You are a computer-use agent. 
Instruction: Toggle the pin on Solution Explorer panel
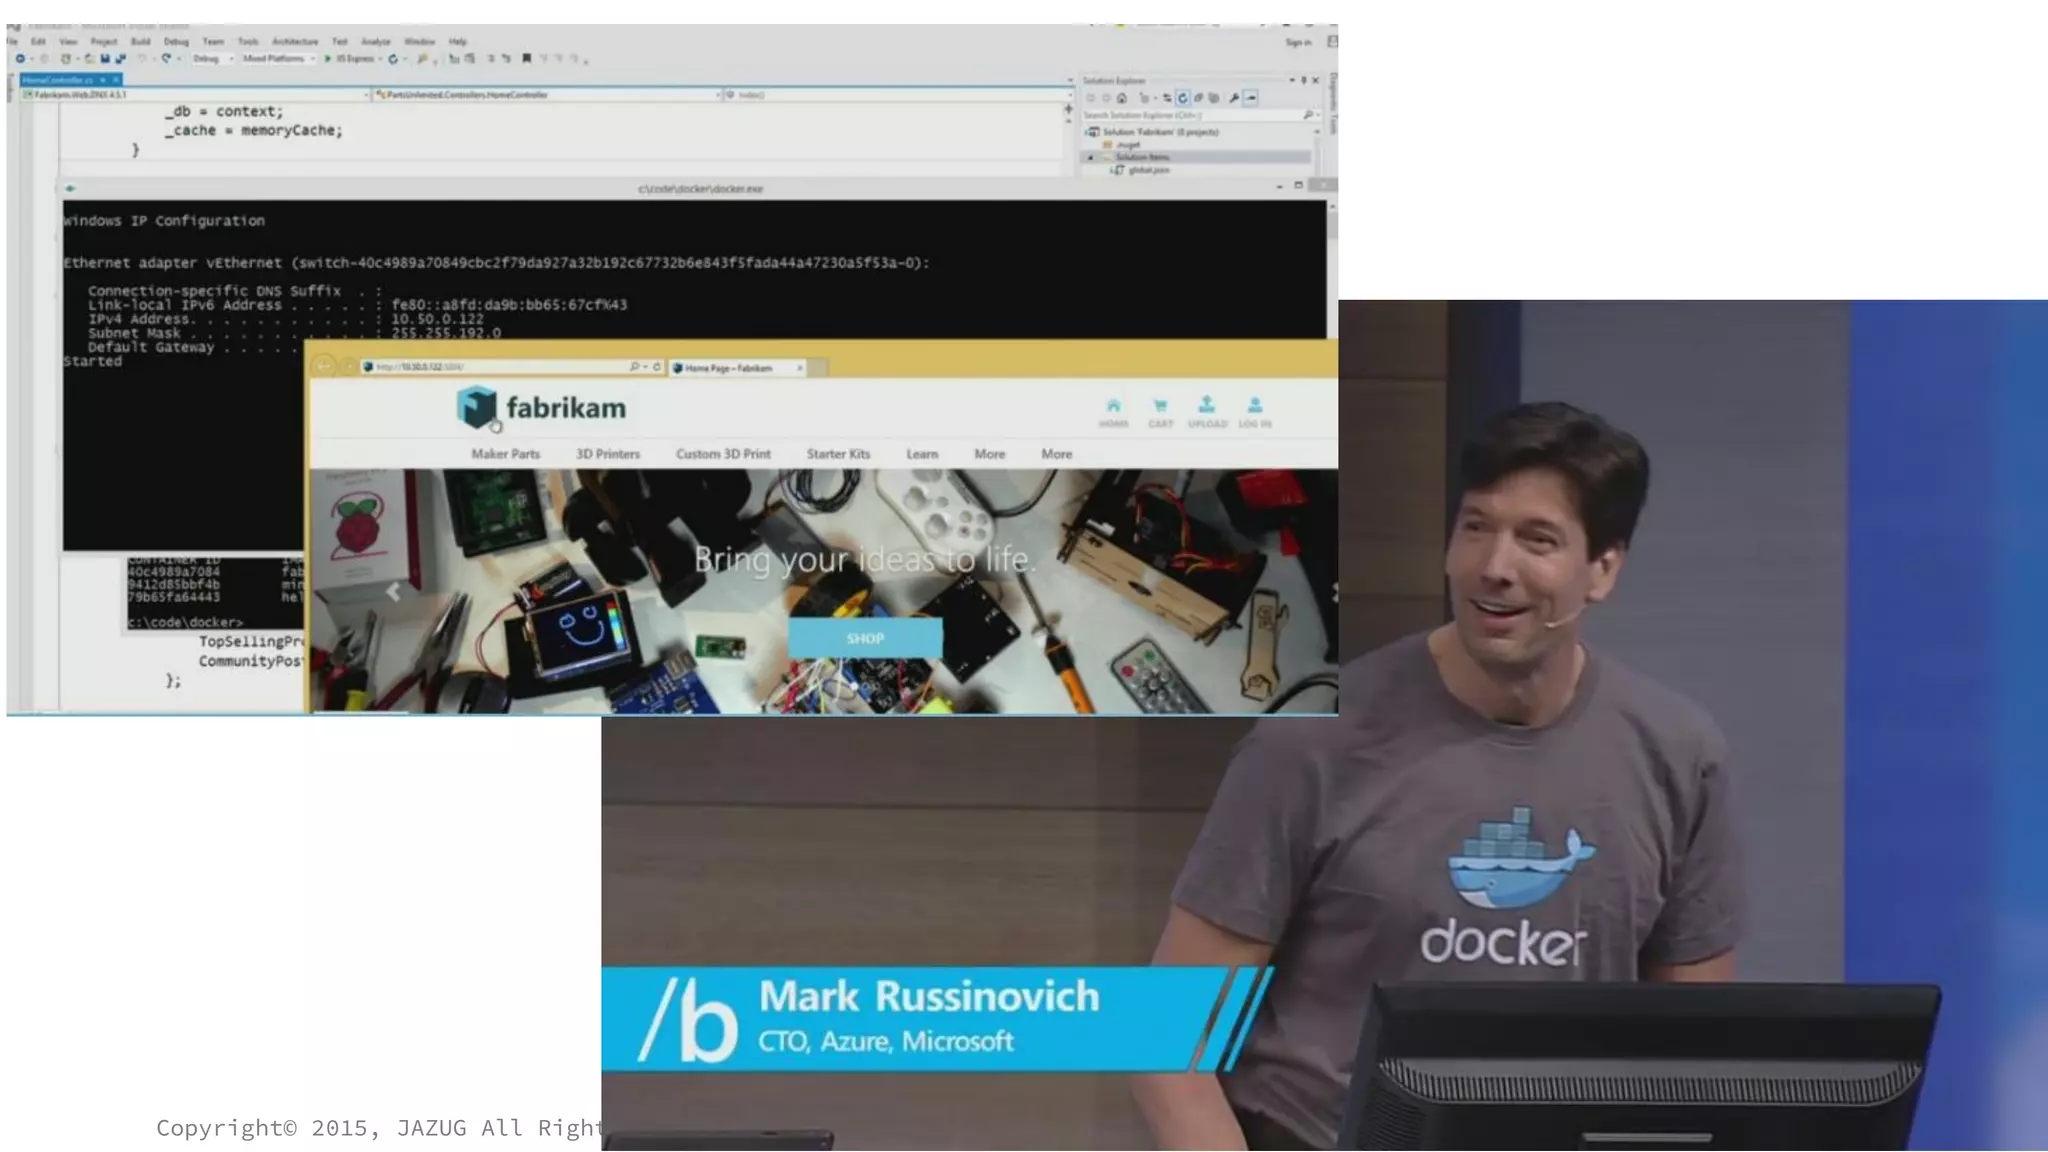(x=1303, y=80)
